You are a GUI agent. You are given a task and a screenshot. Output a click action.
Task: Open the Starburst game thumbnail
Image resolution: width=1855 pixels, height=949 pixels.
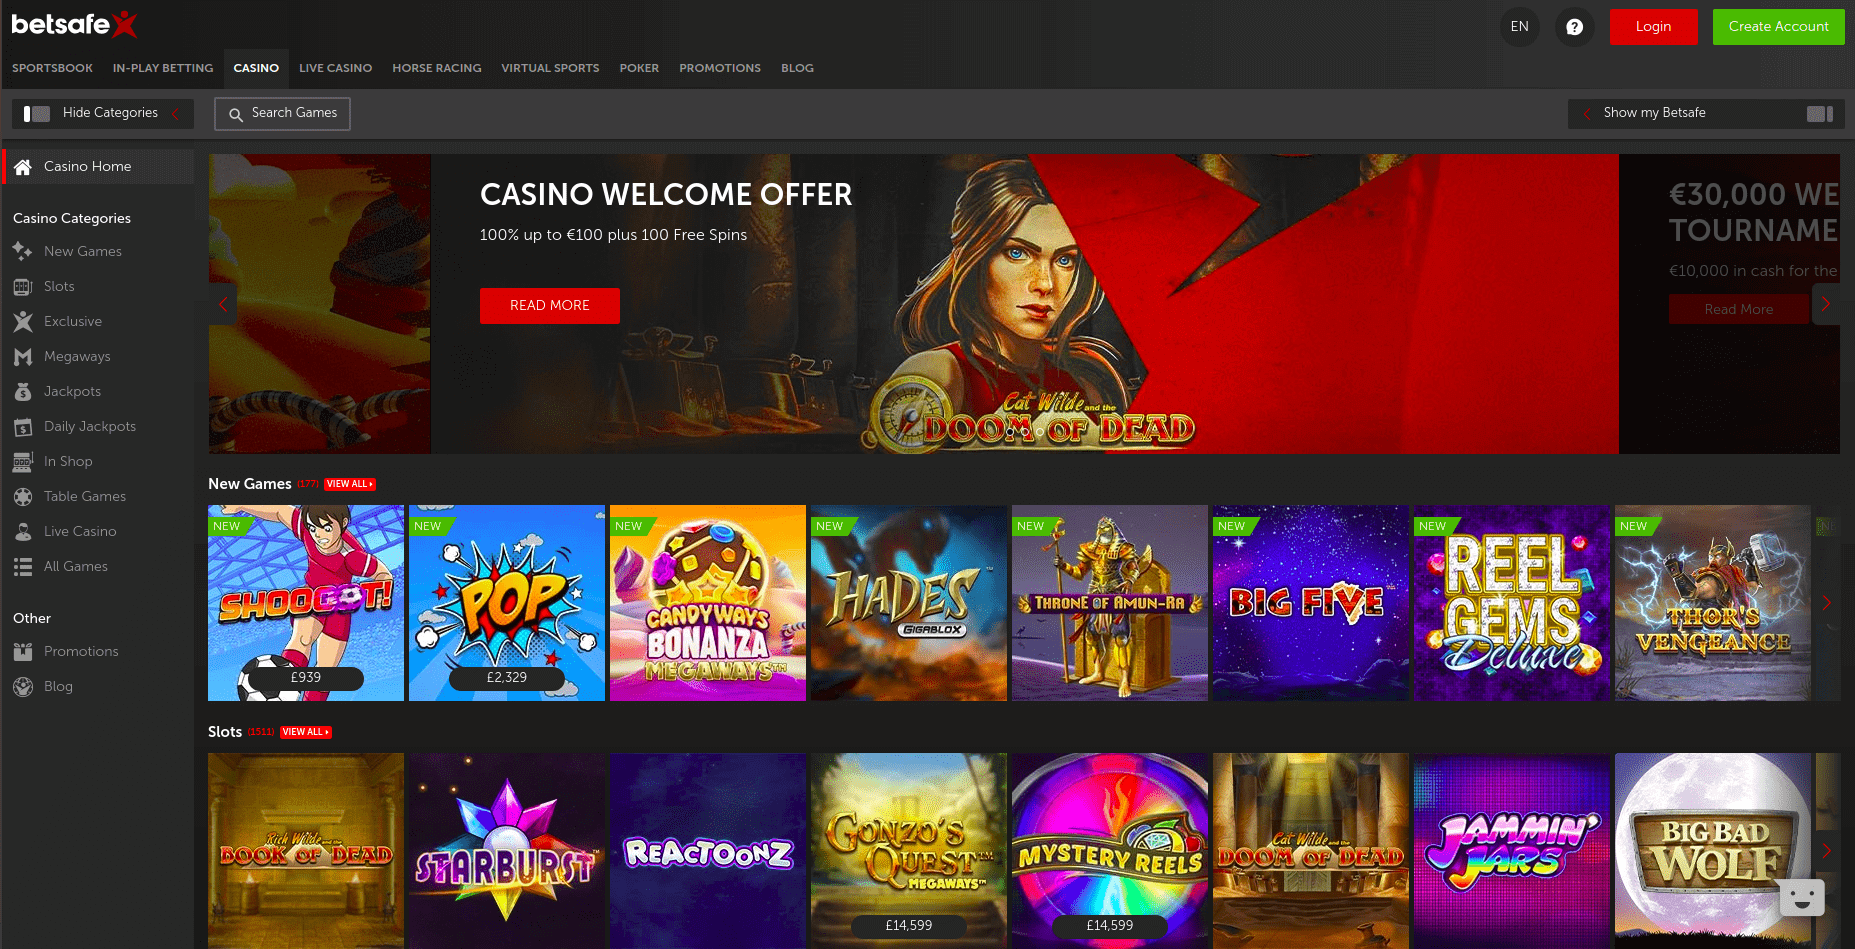(507, 851)
